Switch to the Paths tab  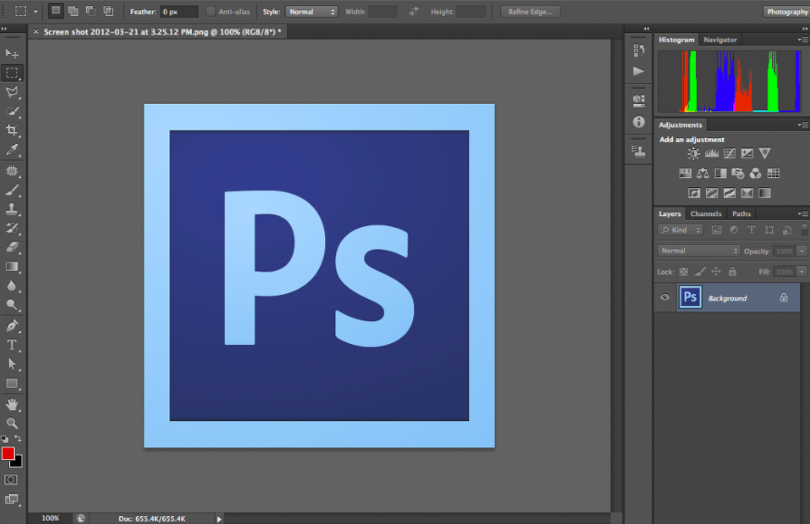[x=741, y=214]
